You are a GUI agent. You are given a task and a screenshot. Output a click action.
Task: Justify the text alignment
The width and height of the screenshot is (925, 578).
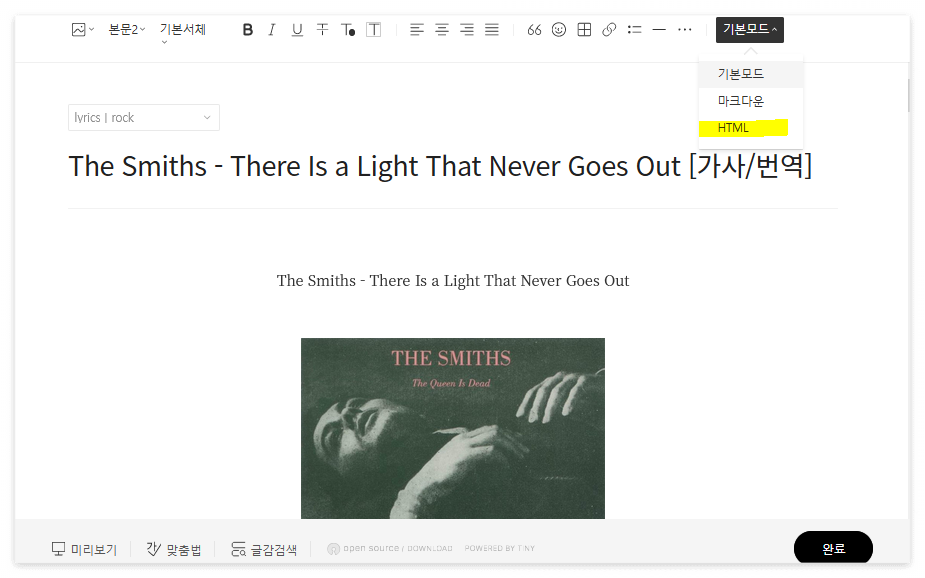(x=492, y=29)
